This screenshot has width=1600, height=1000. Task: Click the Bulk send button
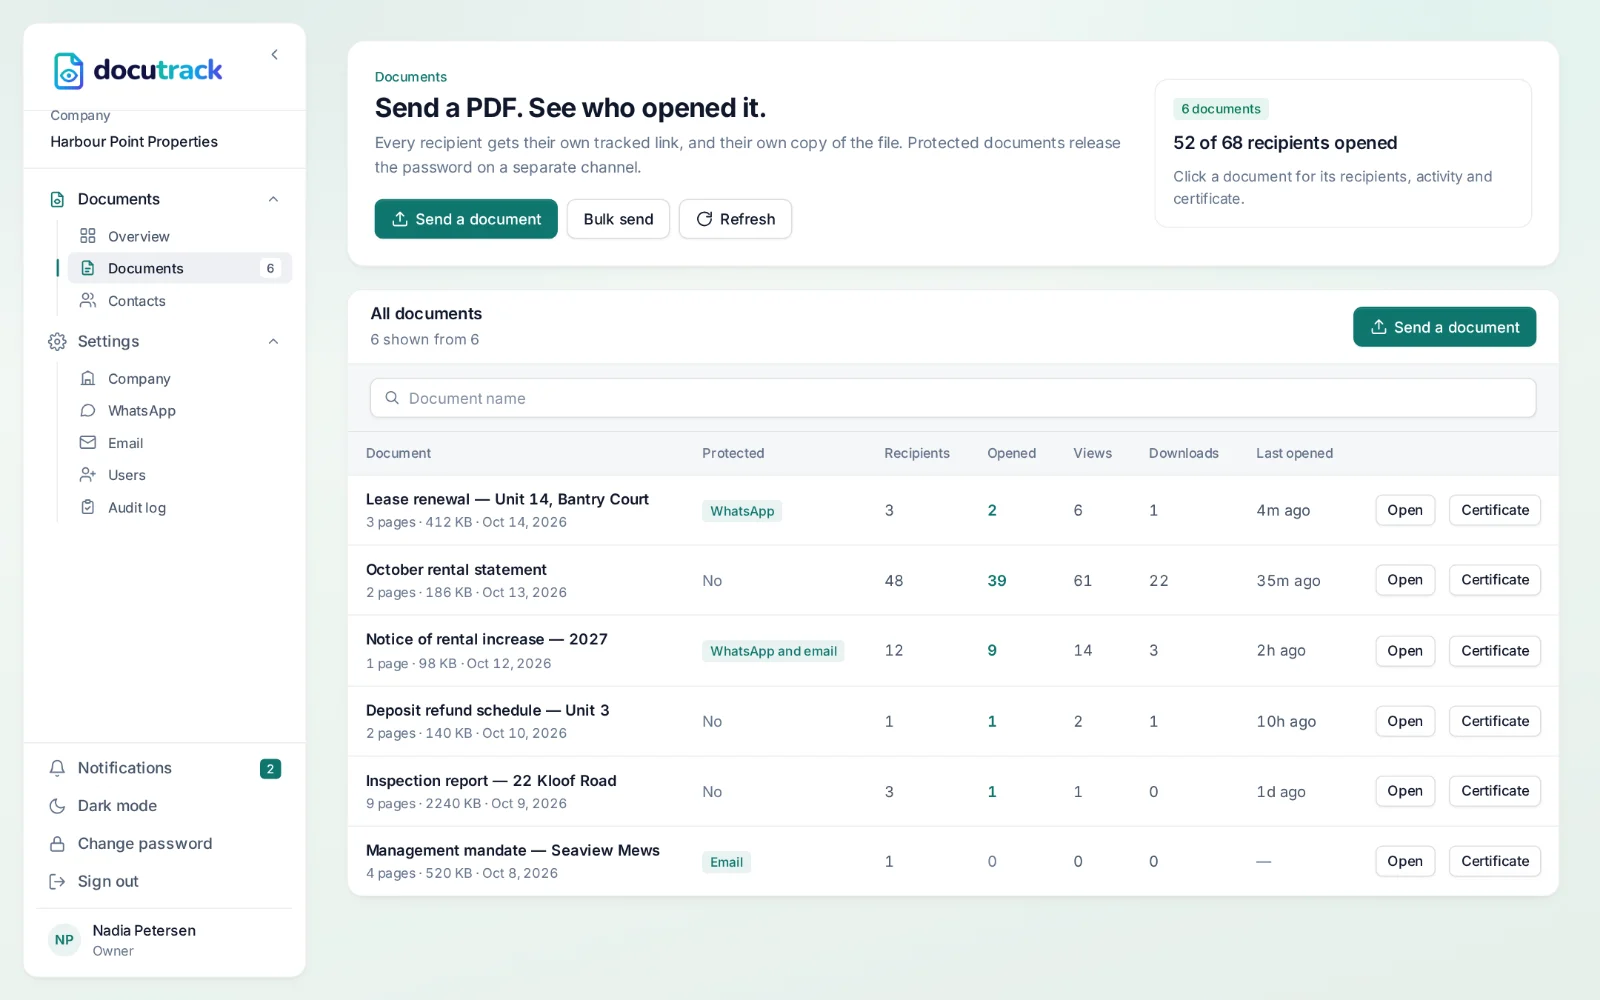pyautogui.click(x=618, y=219)
